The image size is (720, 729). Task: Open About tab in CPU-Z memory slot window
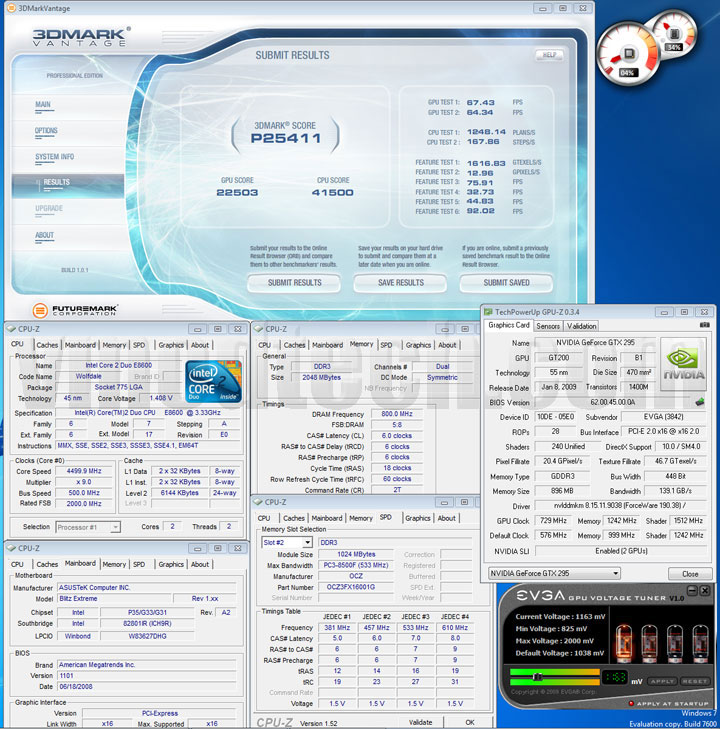tap(446, 518)
